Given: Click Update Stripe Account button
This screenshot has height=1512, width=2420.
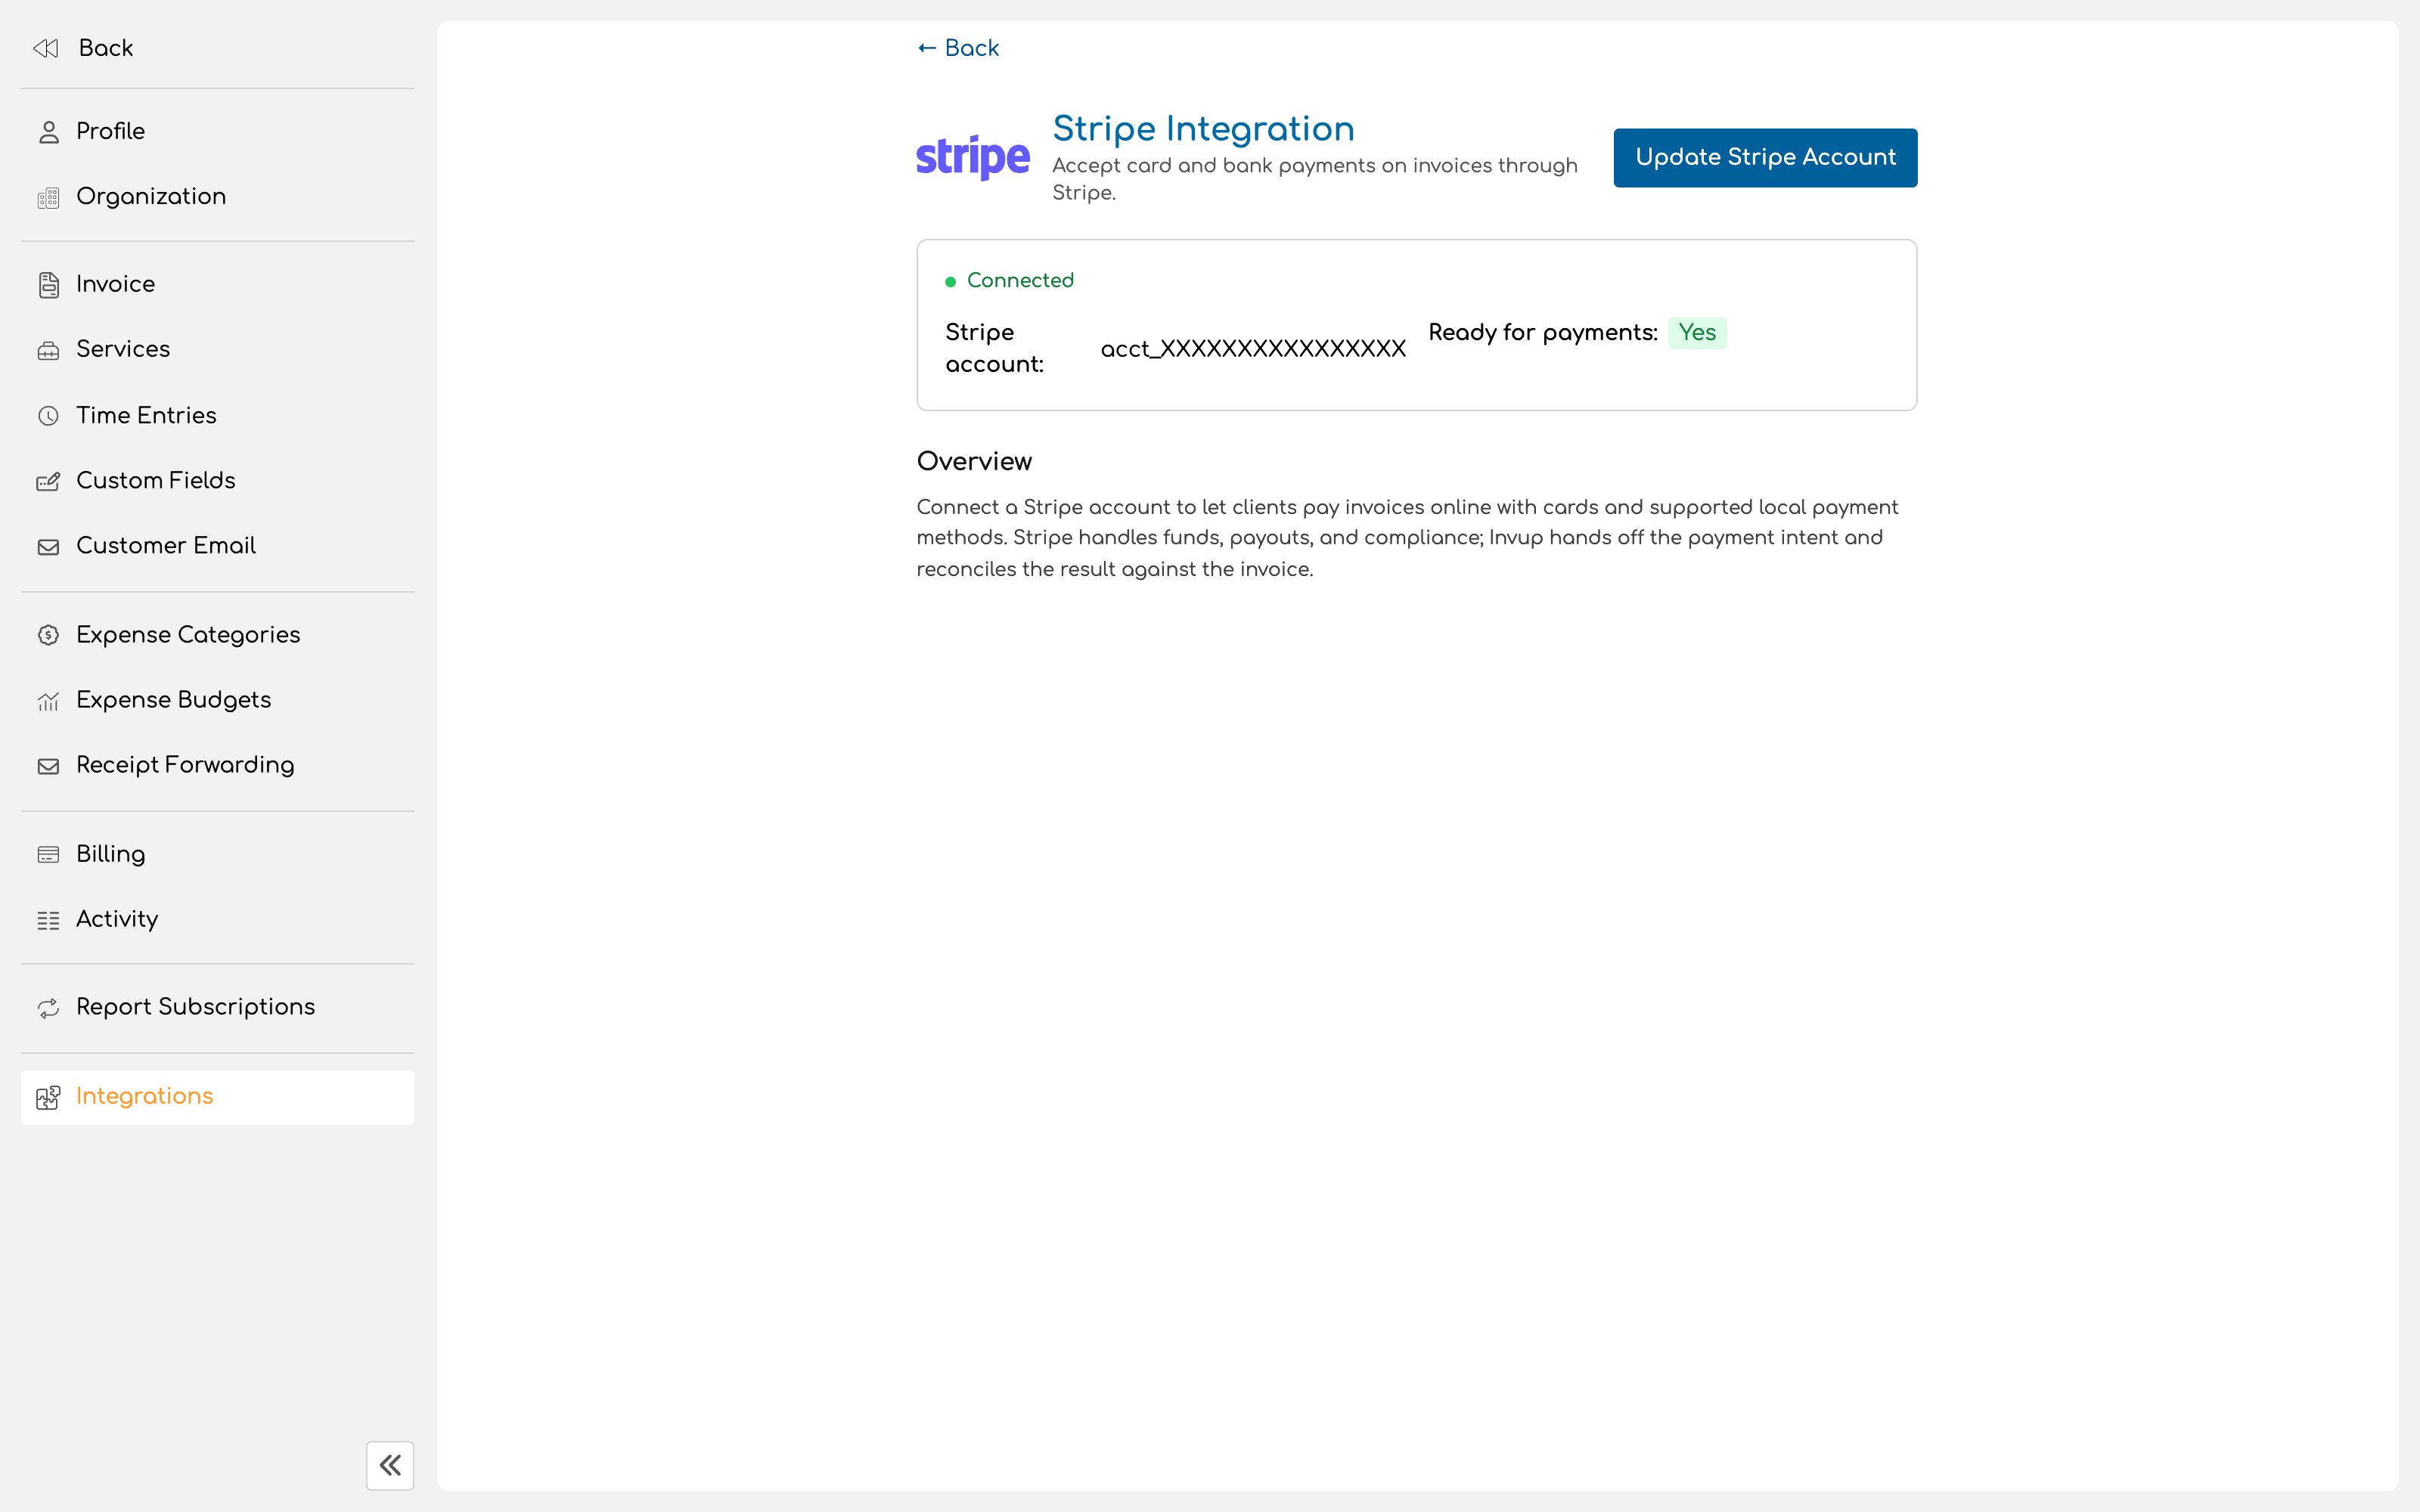Looking at the screenshot, I should pos(1765,157).
